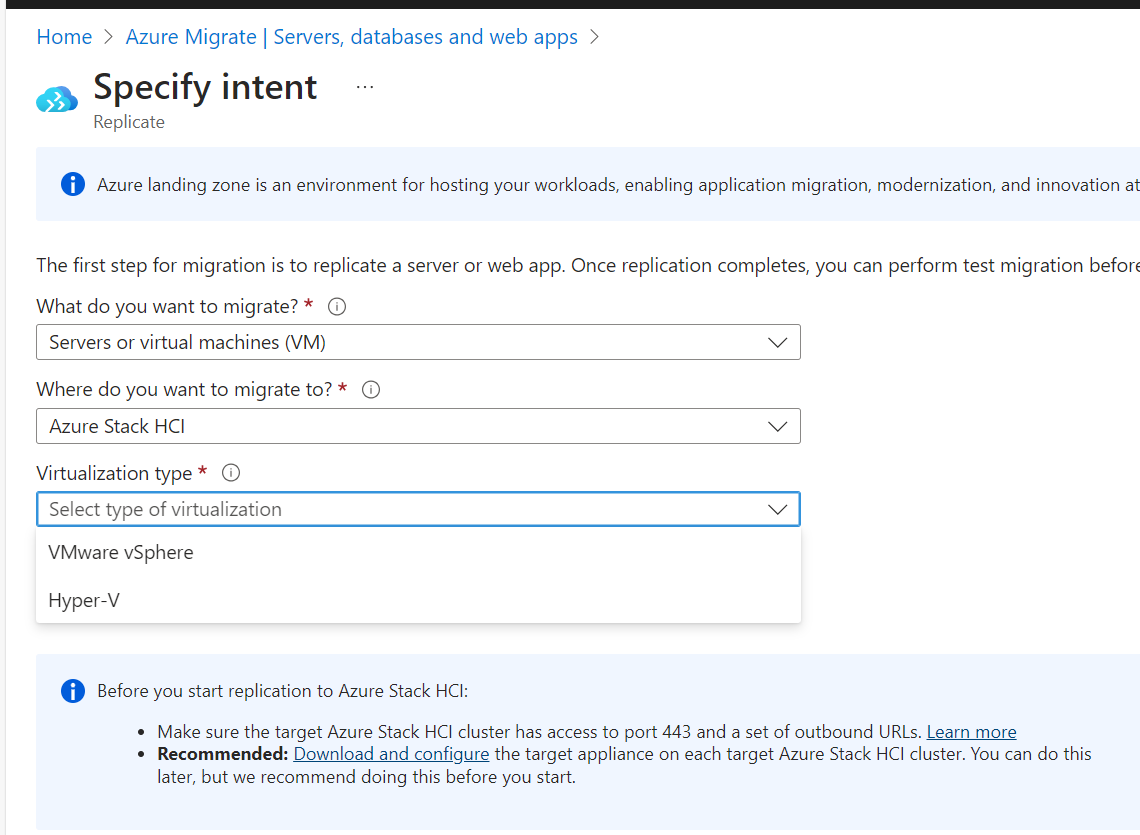Click the info icon on the replication prerequisites banner
This screenshot has width=1140, height=835.
pos(72,691)
